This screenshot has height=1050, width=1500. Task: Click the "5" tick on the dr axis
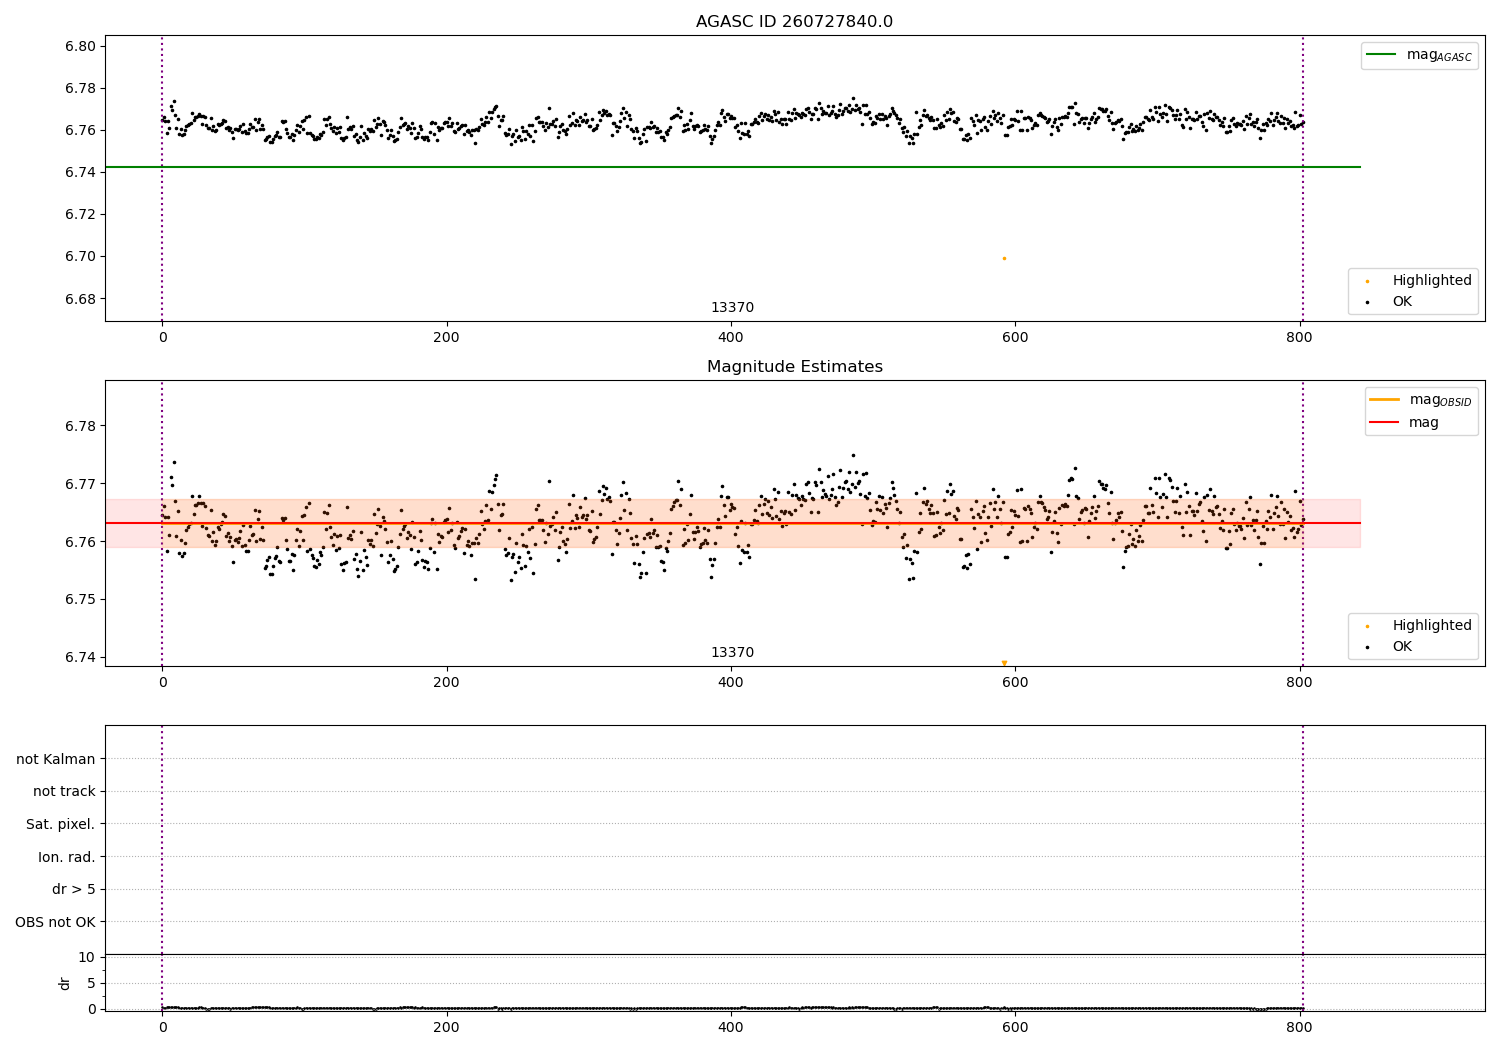tap(91, 984)
